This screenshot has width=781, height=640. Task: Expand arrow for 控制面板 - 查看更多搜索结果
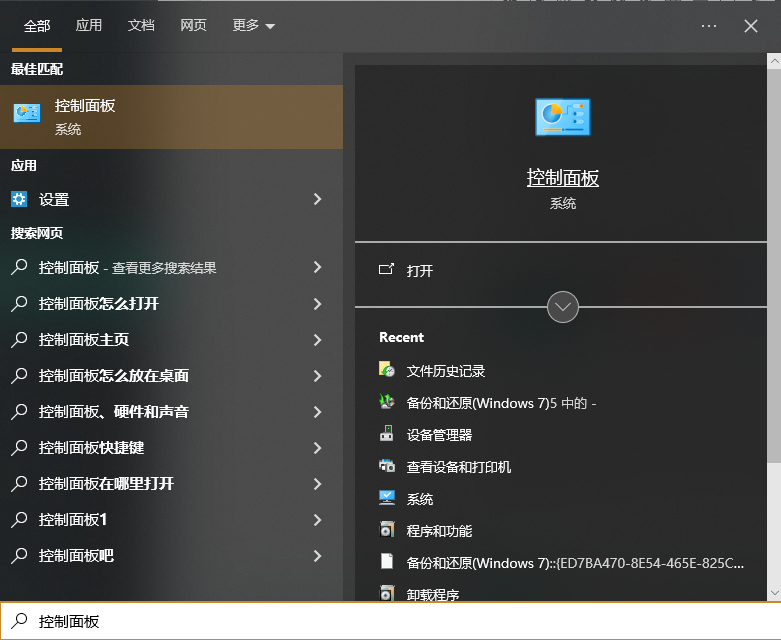click(x=317, y=267)
